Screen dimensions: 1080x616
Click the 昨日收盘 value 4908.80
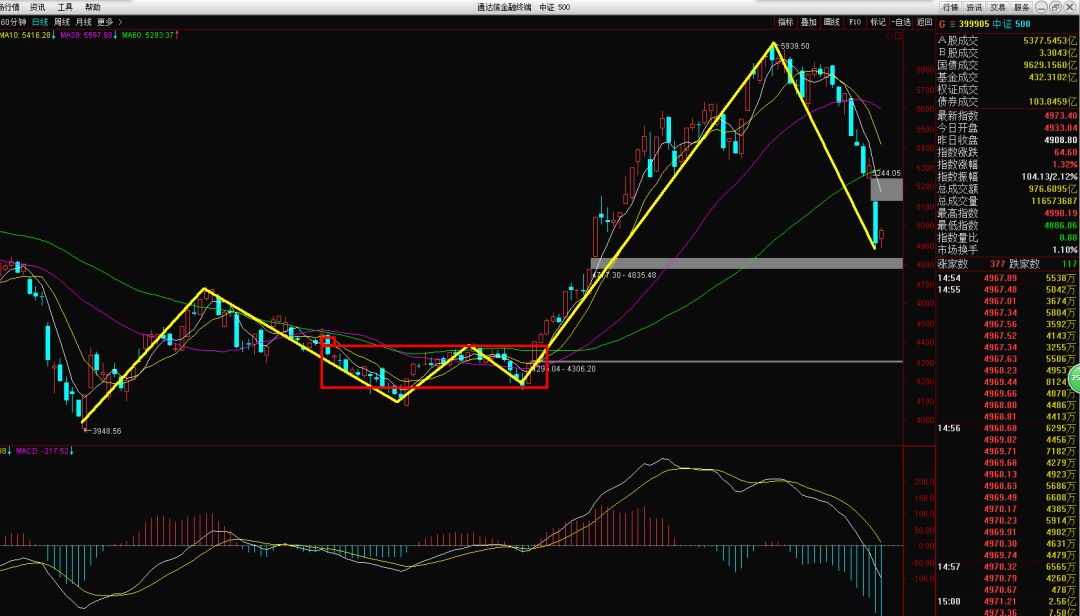point(1060,140)
